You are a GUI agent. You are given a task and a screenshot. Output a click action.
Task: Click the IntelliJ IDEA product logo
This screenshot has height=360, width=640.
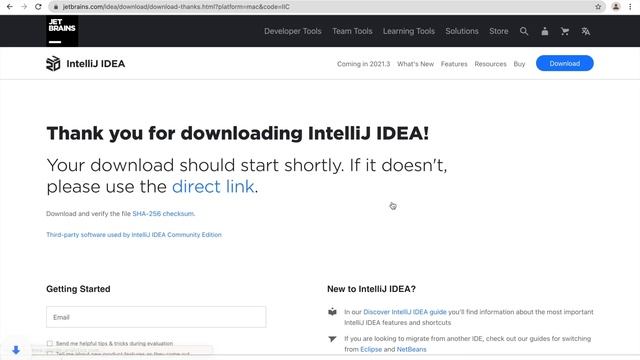pyautogui.click(x=53, y=64)
